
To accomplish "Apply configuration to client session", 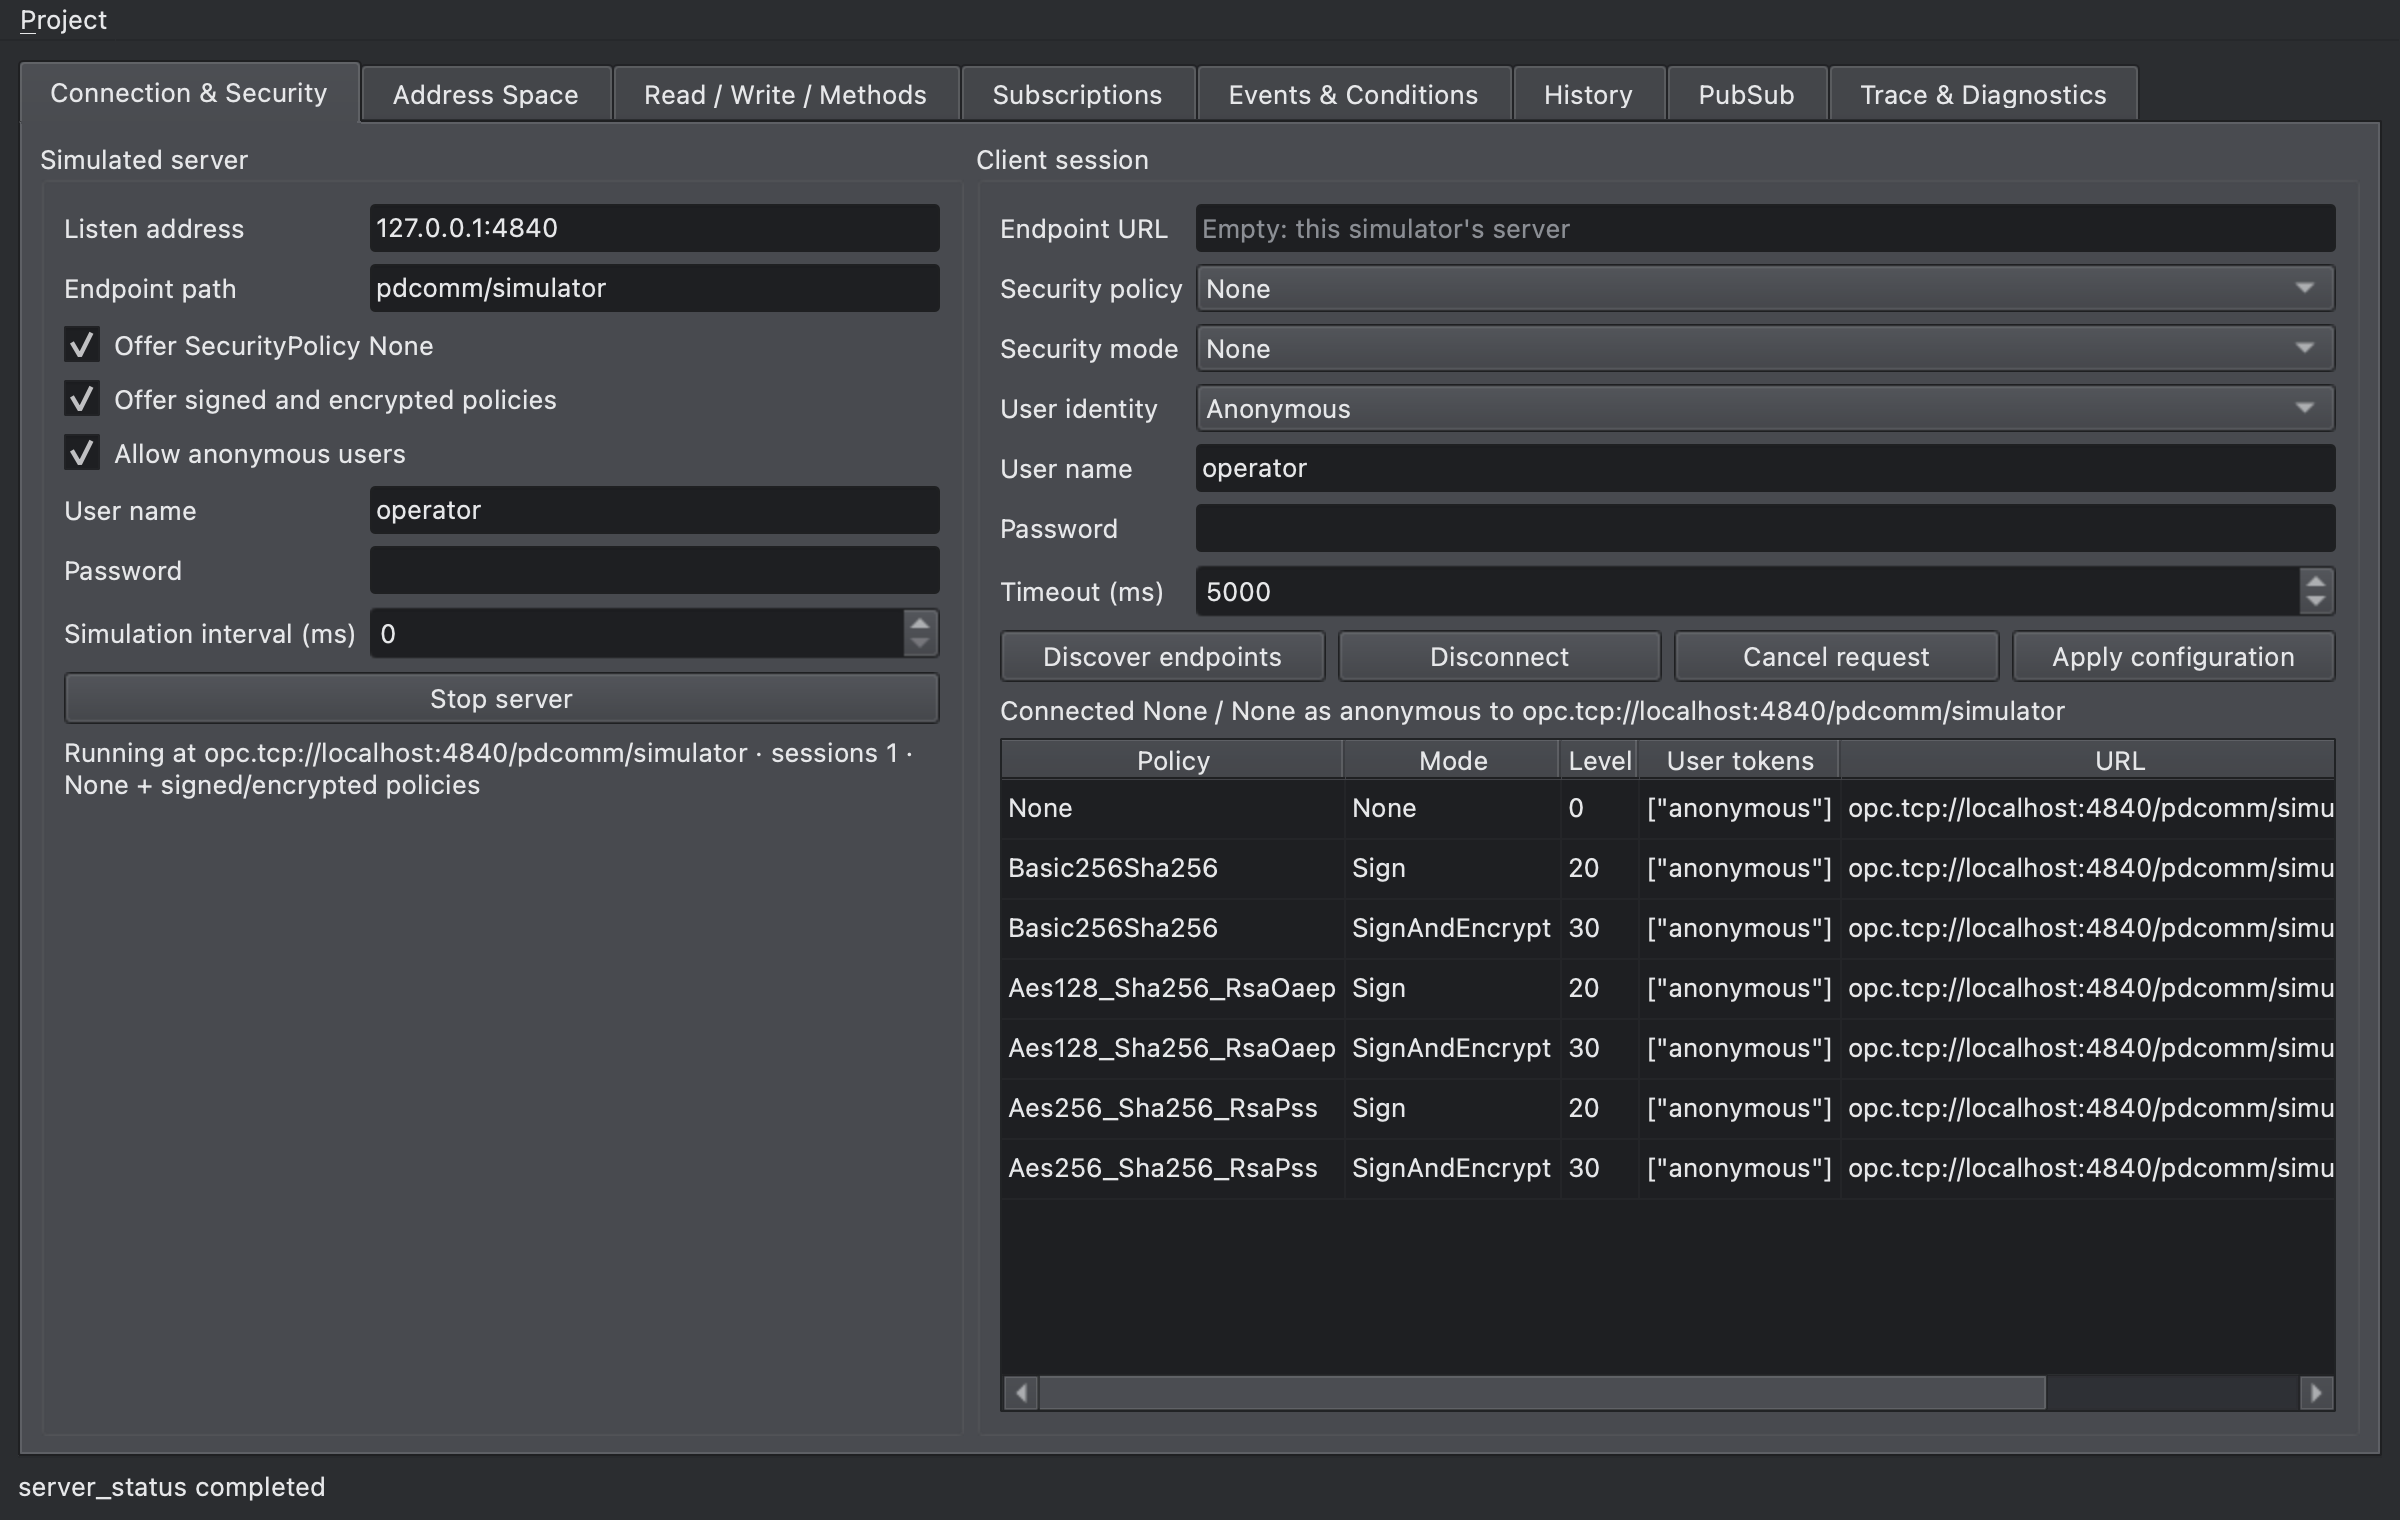I will pos(2173,657).
